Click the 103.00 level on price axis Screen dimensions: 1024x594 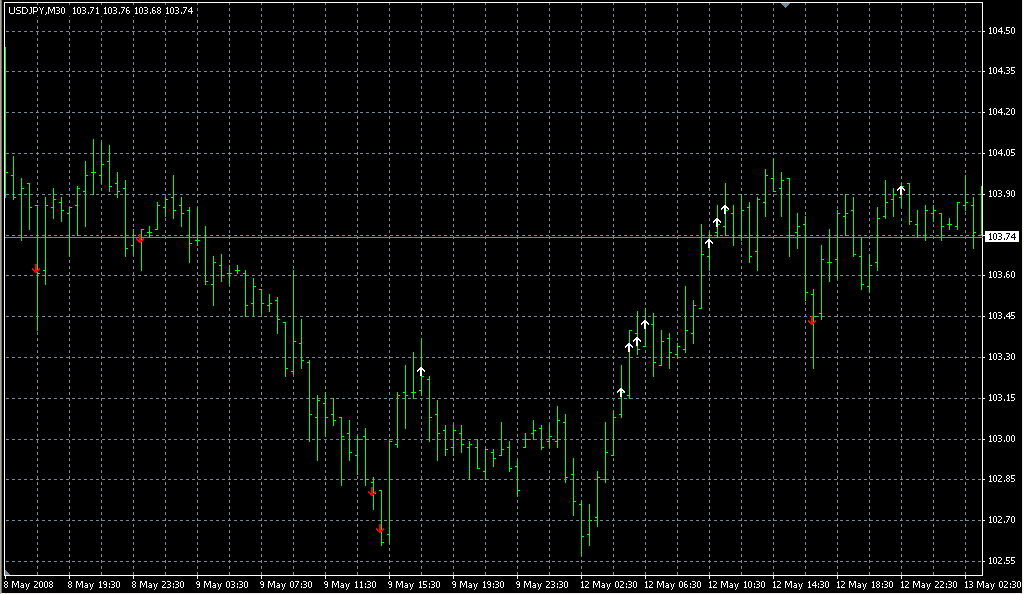click(x=1001, y=438)
